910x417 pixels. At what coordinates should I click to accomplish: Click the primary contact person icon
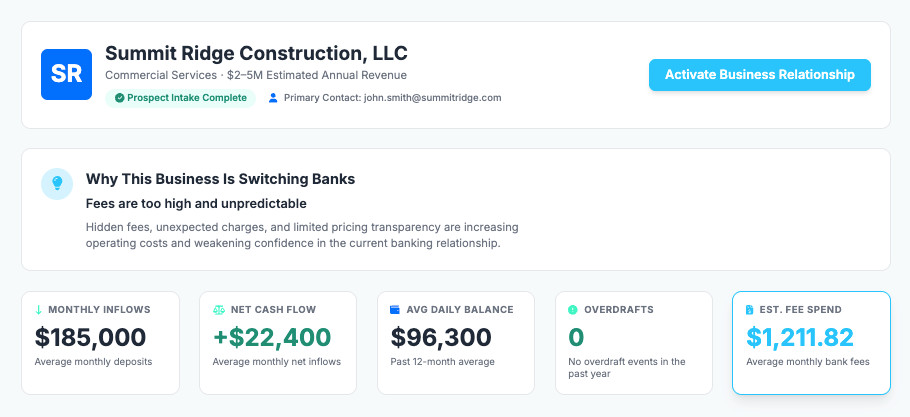click(273, 98)
